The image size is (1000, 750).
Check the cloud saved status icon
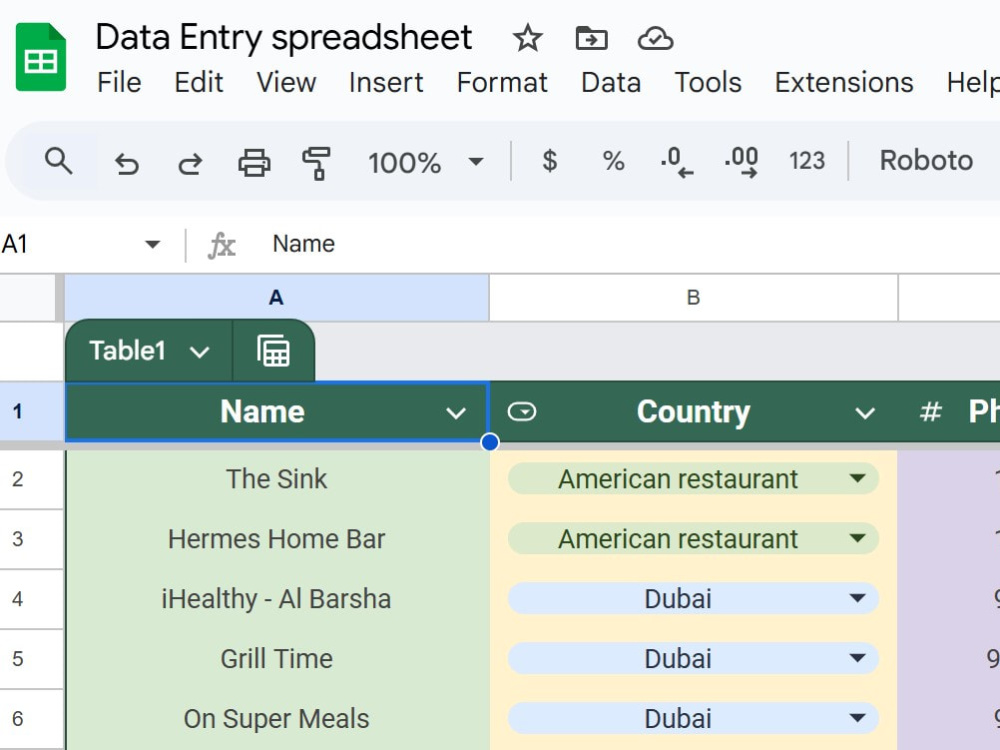pos(656,39)
